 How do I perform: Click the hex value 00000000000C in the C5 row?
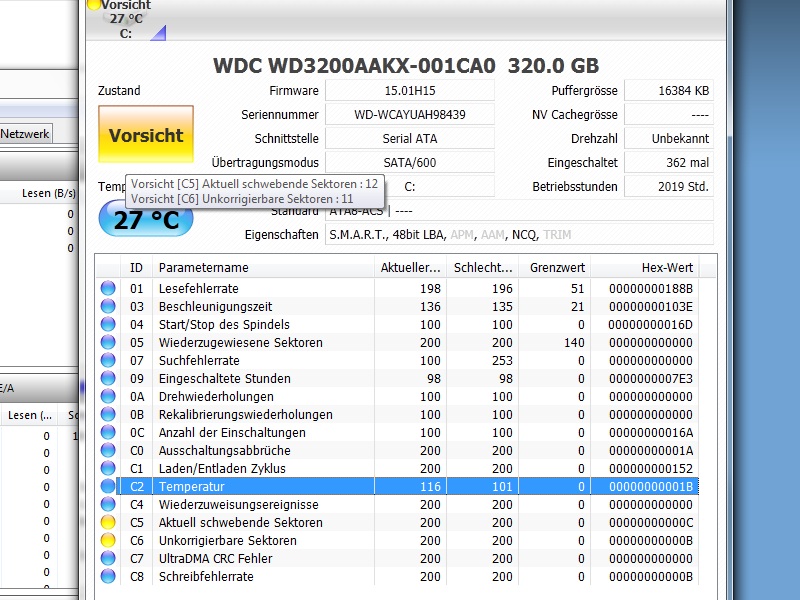point(651,522)
